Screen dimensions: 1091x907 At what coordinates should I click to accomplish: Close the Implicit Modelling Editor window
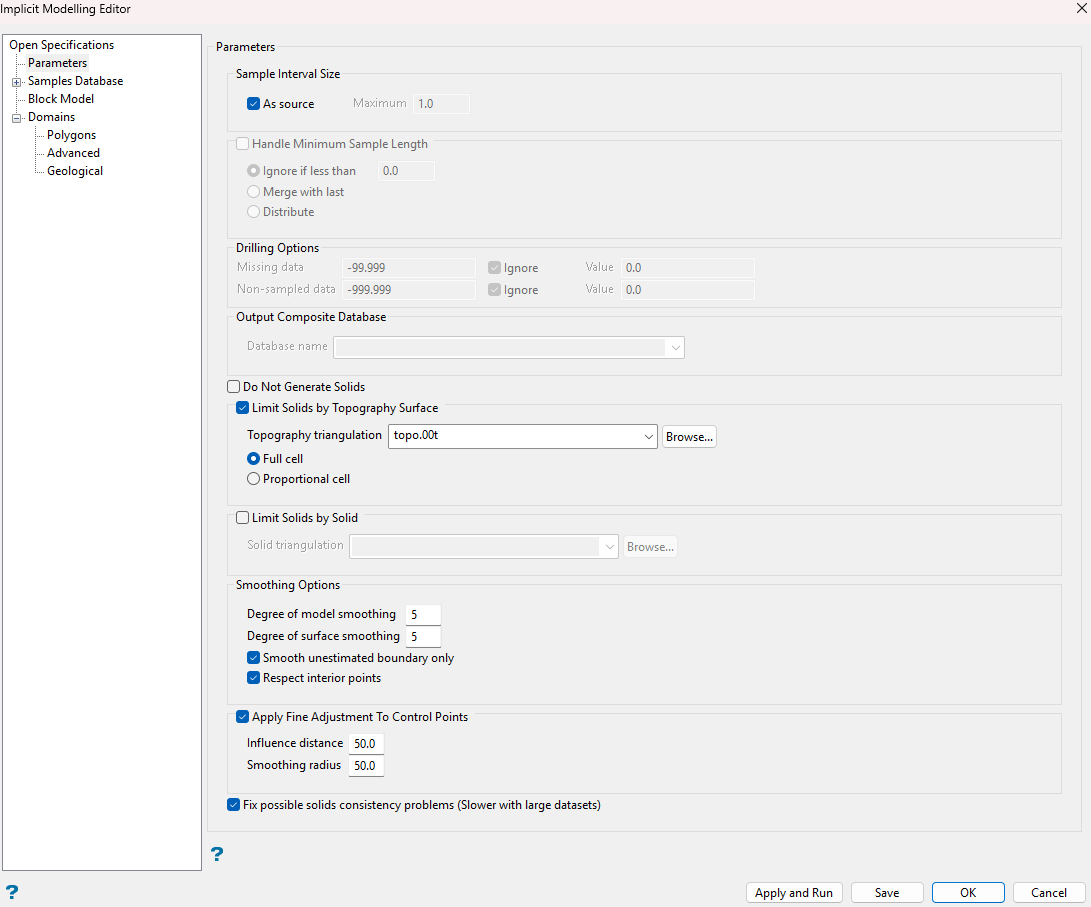tap(1083, 8)
